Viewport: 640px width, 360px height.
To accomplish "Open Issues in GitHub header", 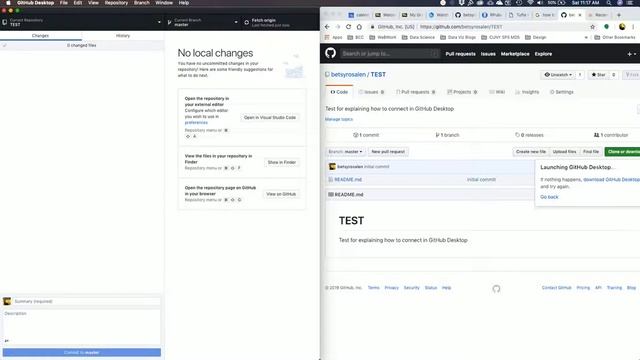I will coord(488,54).
